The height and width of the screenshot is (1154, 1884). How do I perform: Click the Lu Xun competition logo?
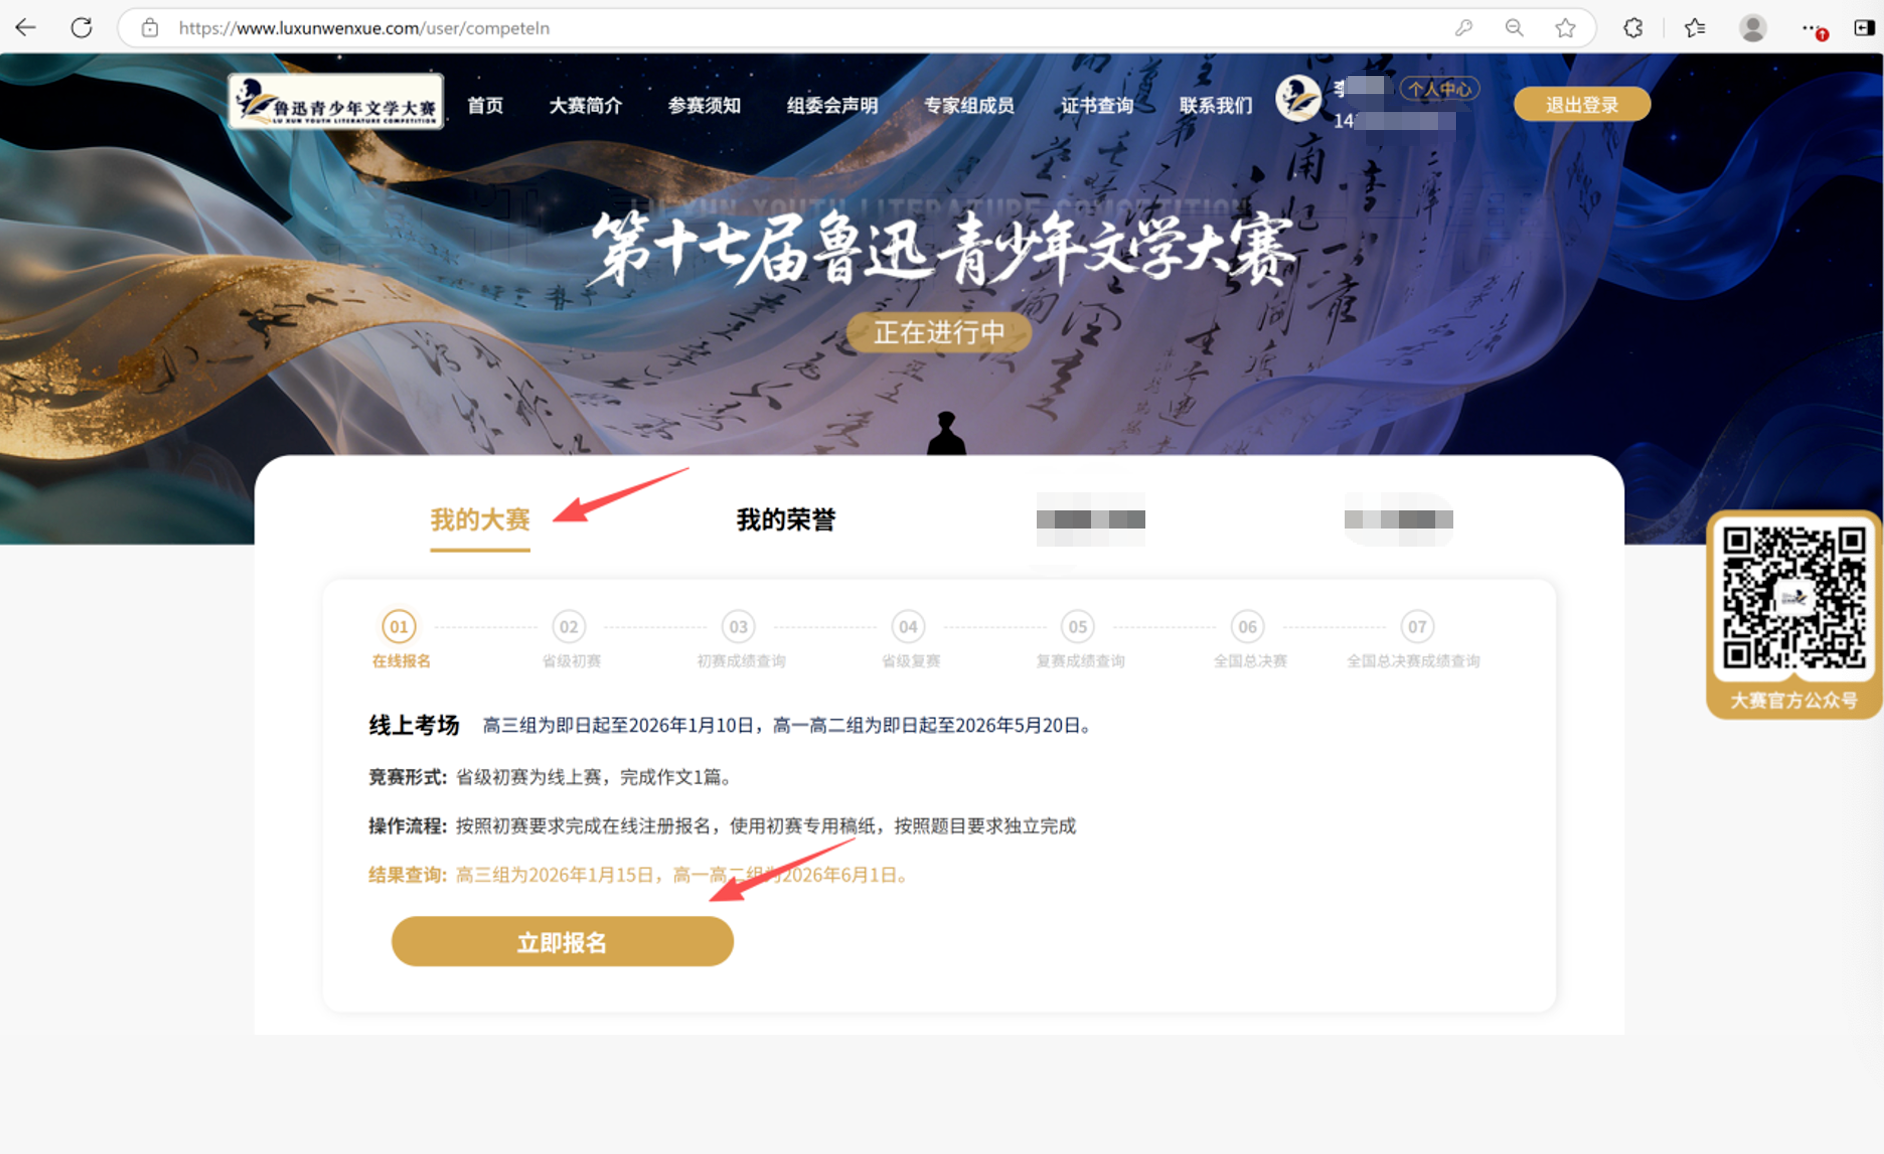pos(336,101)
